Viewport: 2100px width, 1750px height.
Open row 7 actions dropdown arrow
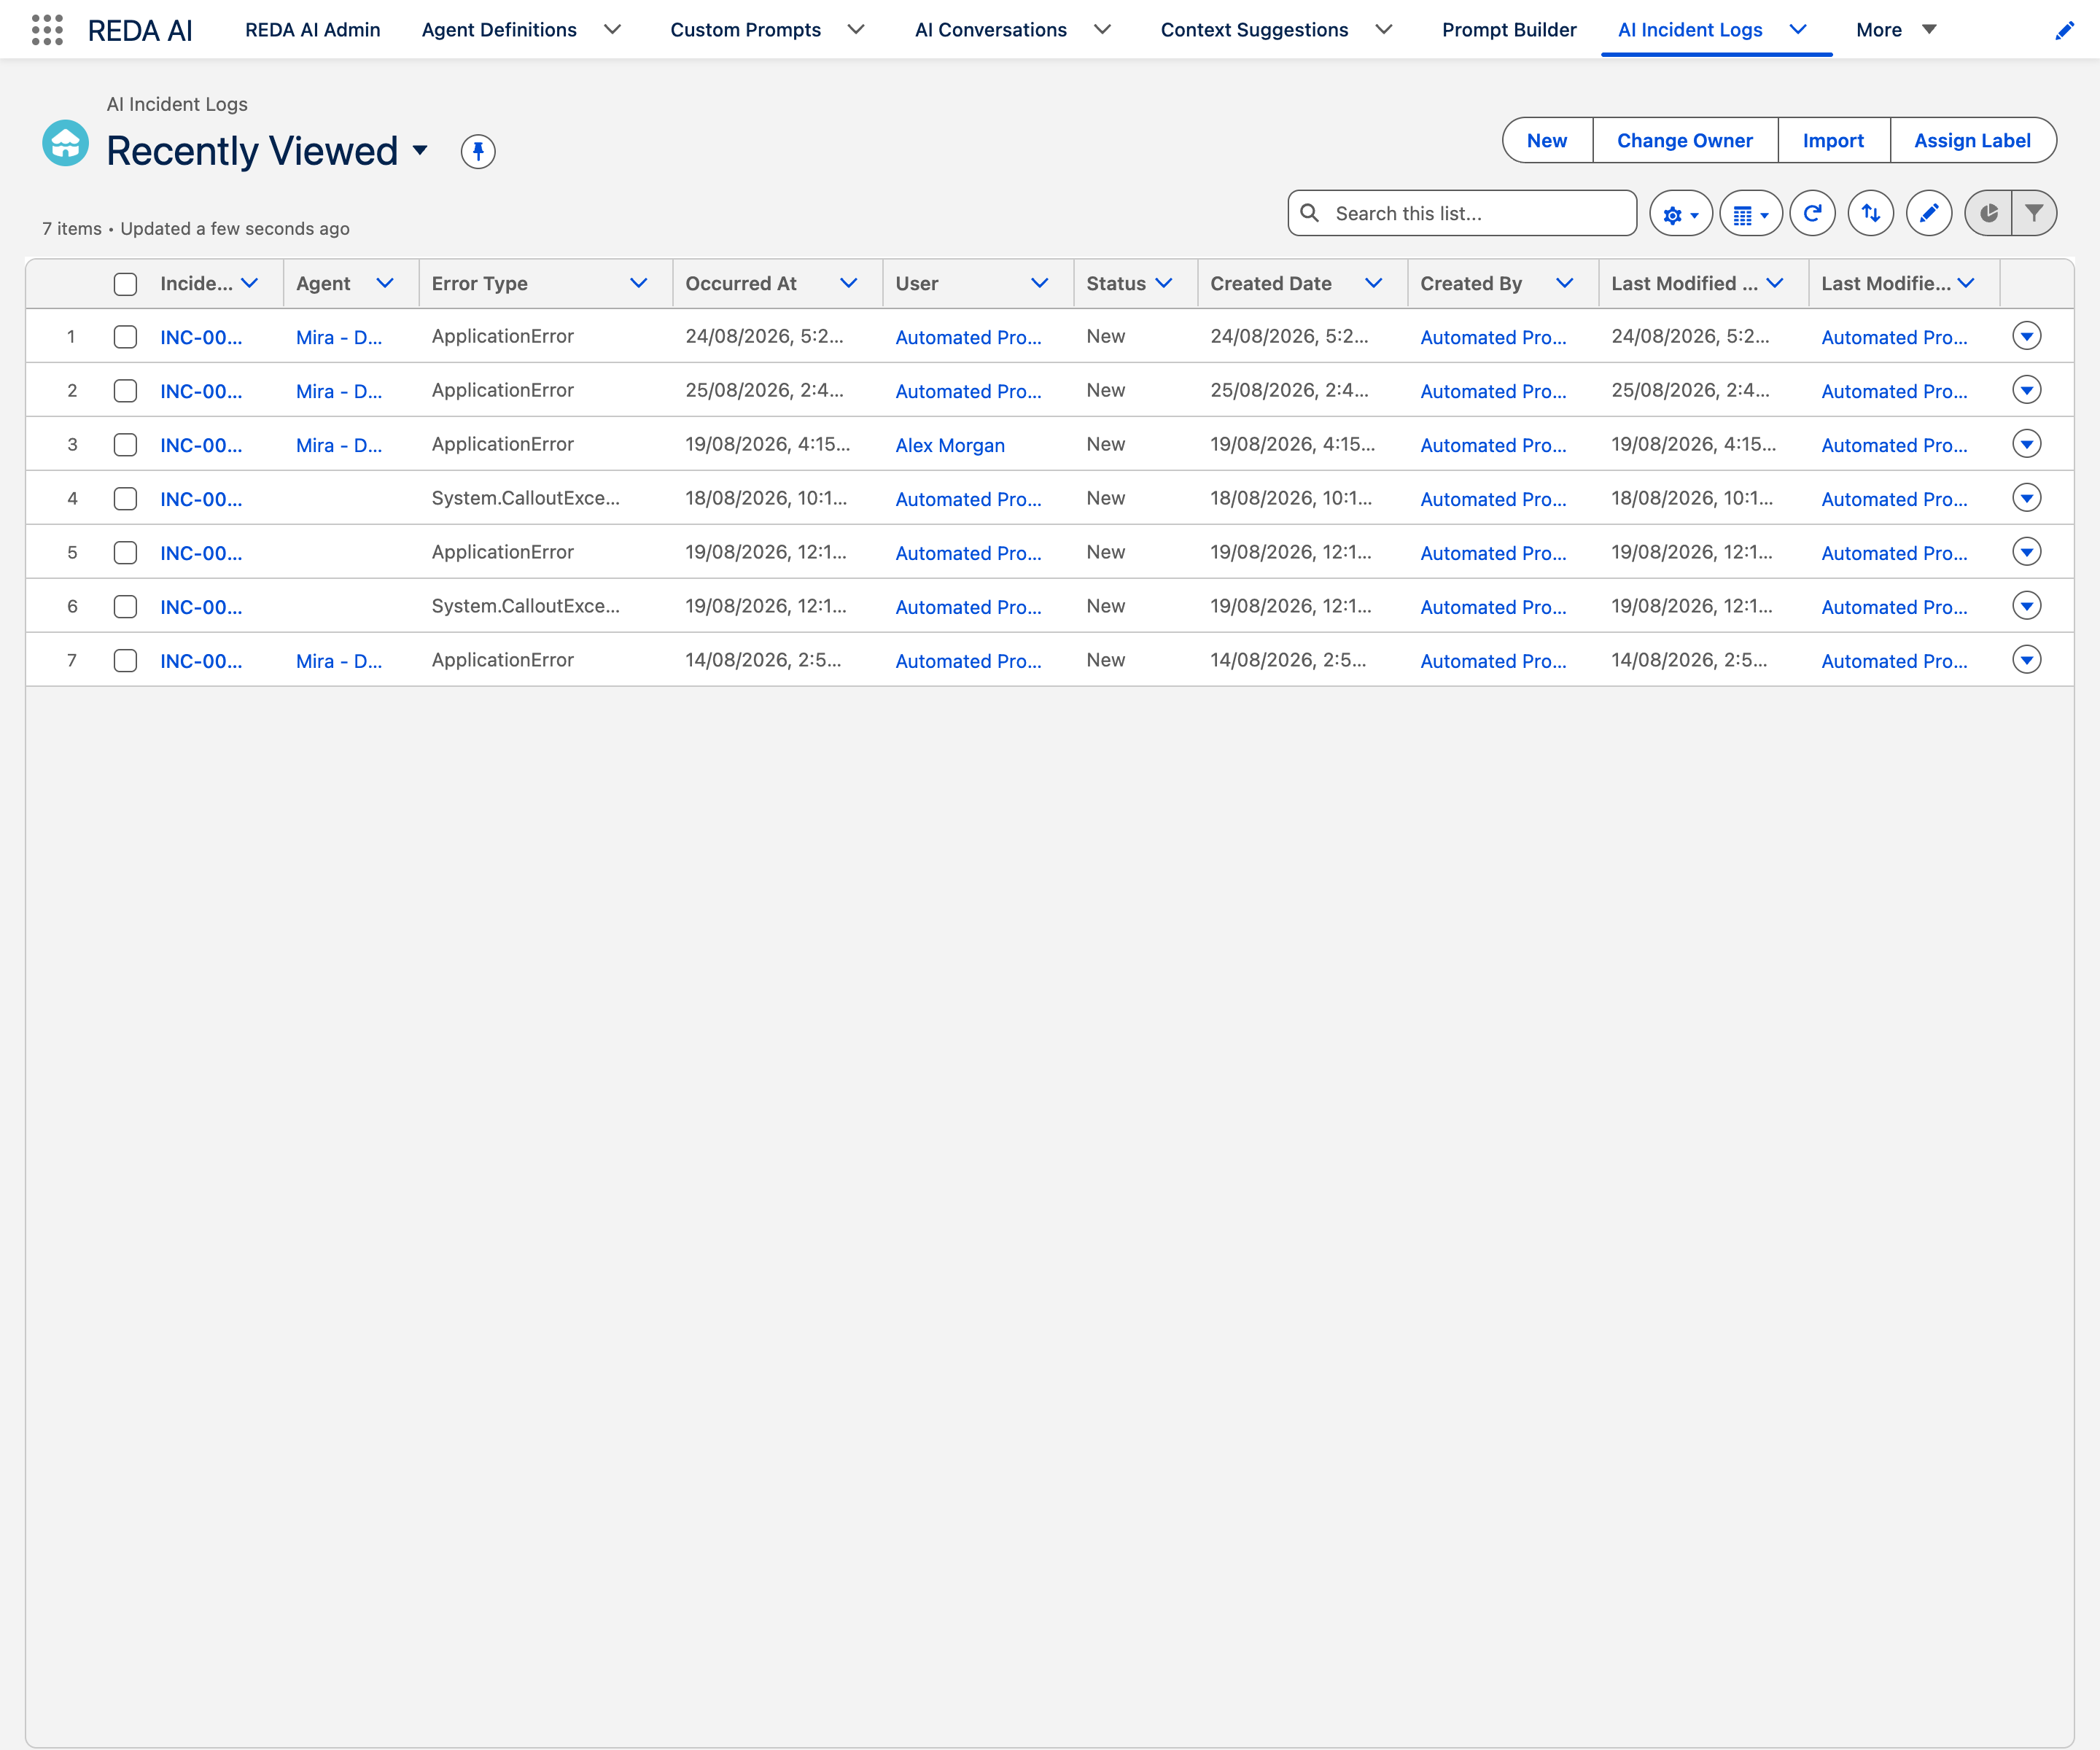point(2027,660)
